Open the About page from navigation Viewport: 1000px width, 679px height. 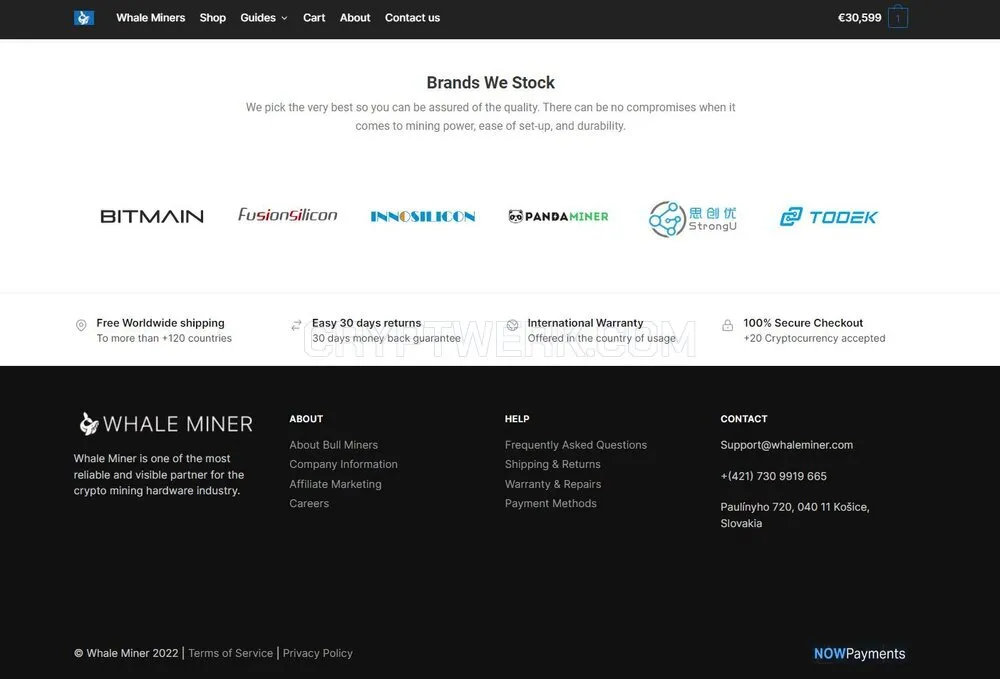tap(355, 18)
